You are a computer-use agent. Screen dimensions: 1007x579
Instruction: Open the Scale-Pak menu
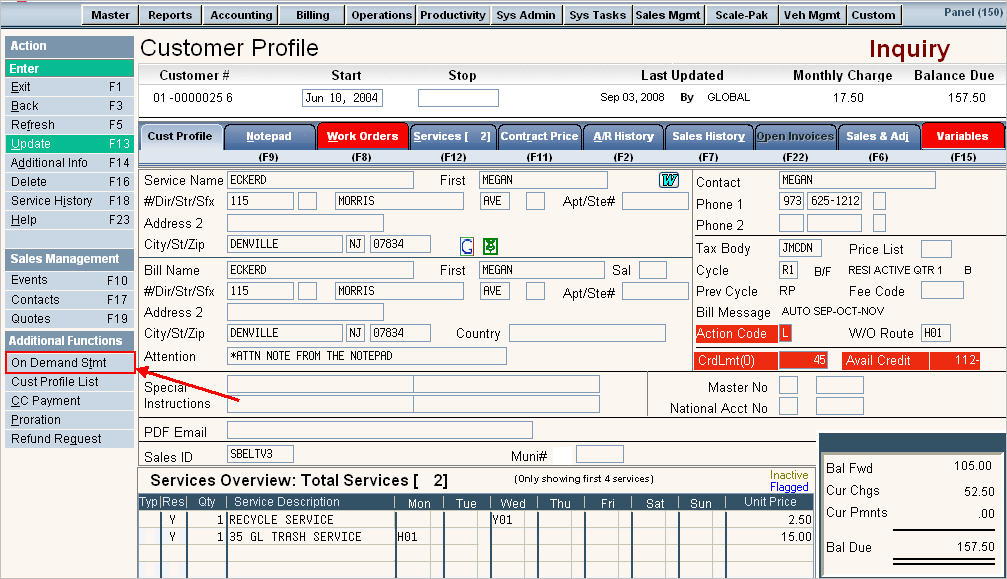coord(741,15)
